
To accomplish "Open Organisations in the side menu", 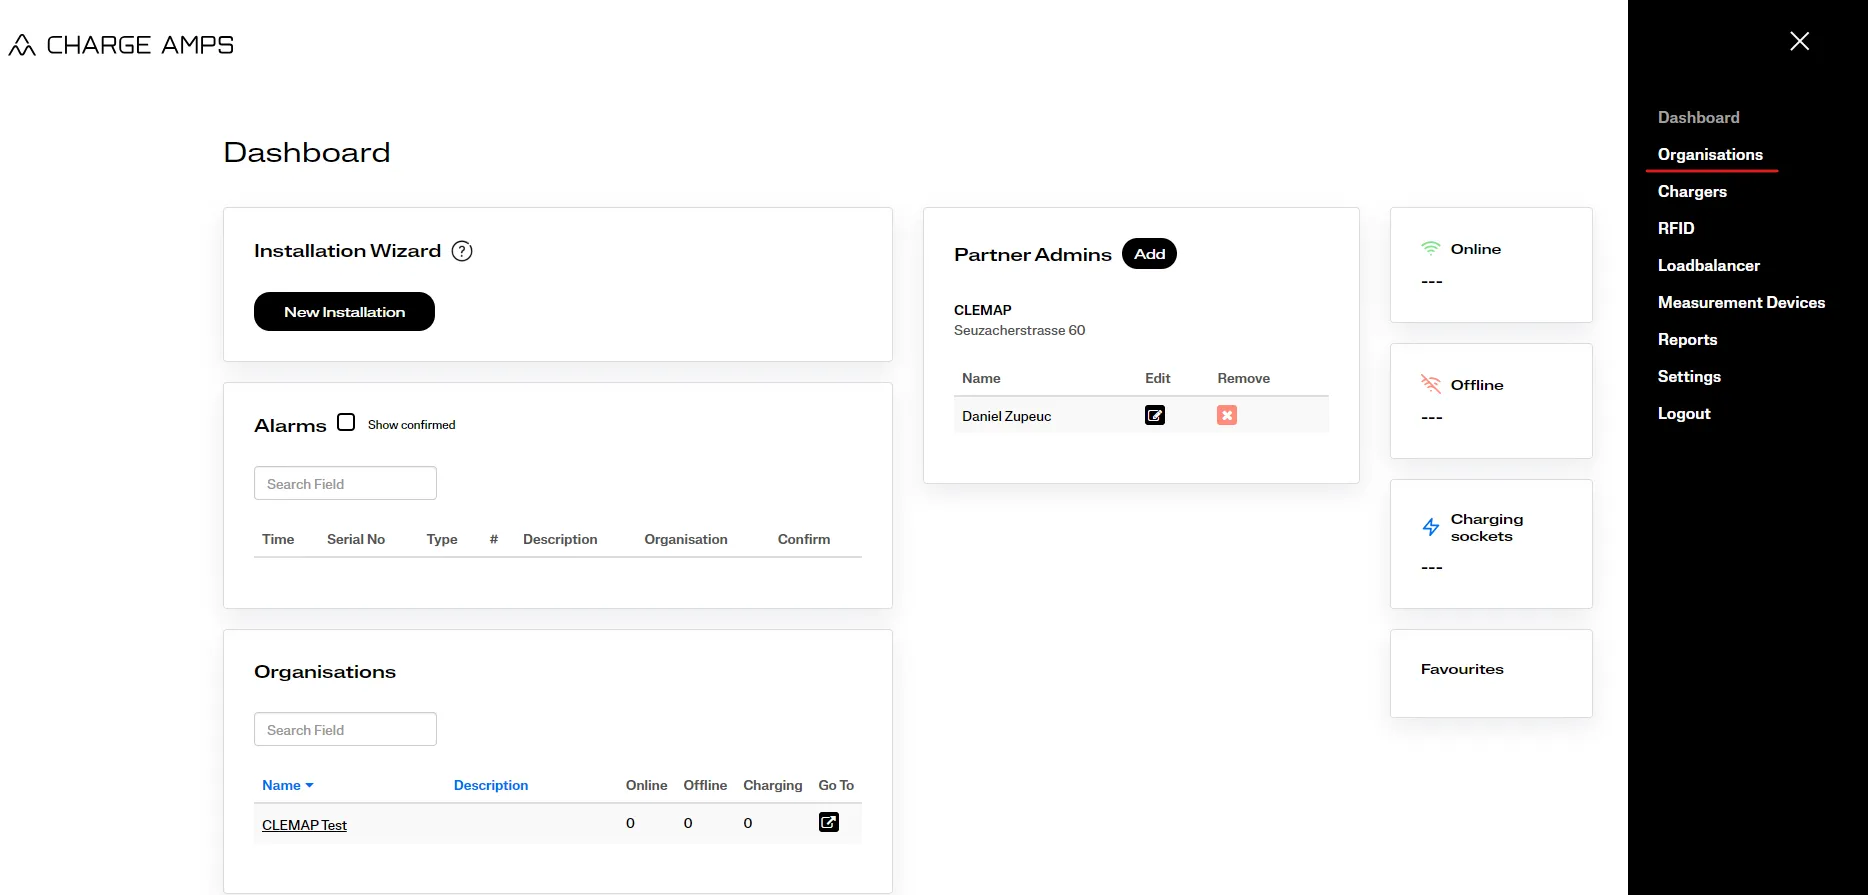I will pos(1710,154).
